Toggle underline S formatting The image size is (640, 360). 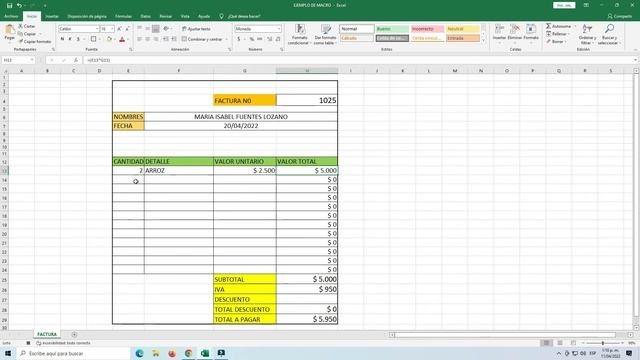[x=78, y=39]
